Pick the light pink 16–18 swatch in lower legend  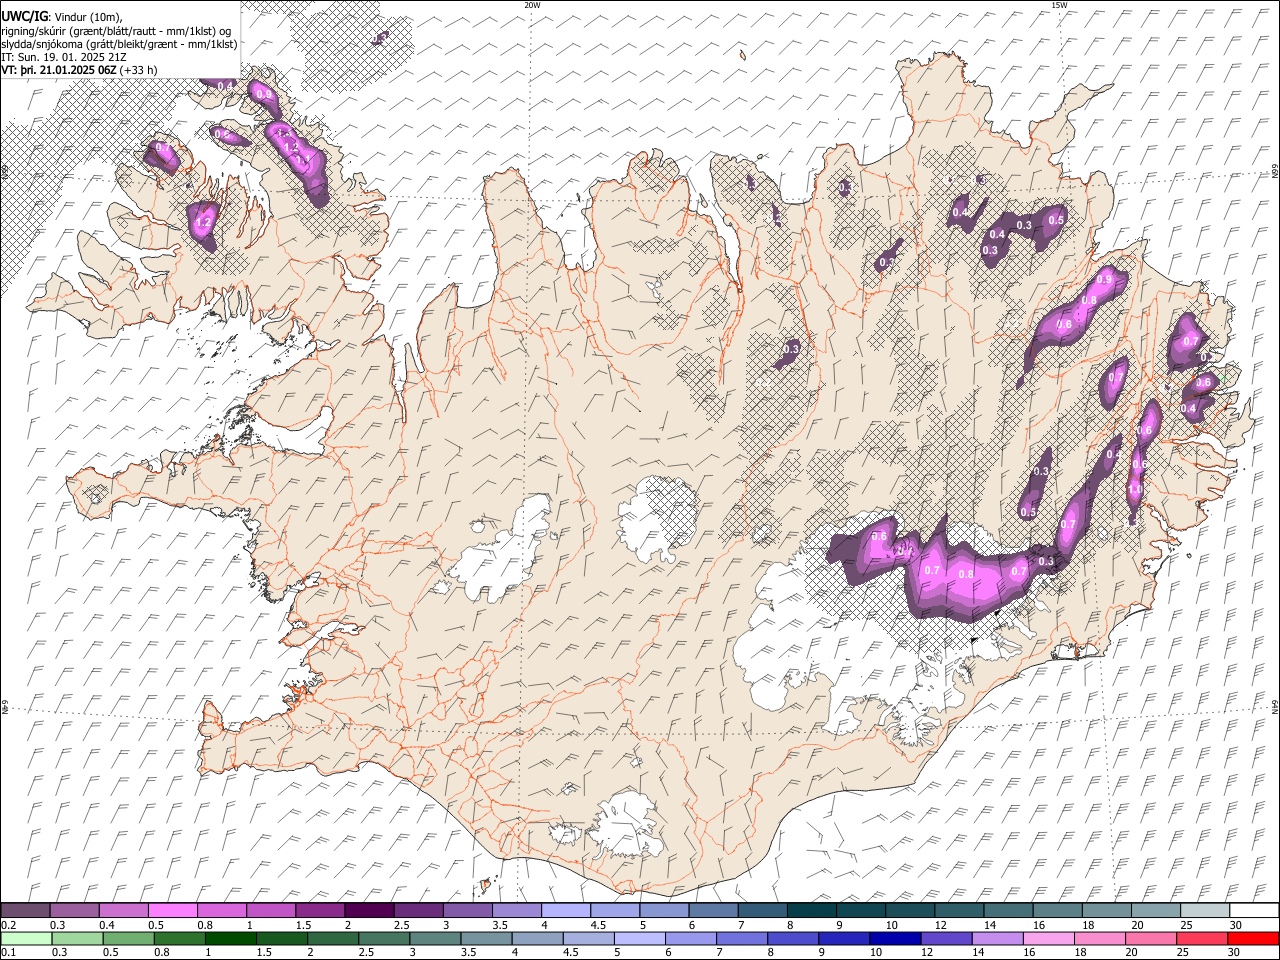pyautogui.click(x=1049, y=938)
